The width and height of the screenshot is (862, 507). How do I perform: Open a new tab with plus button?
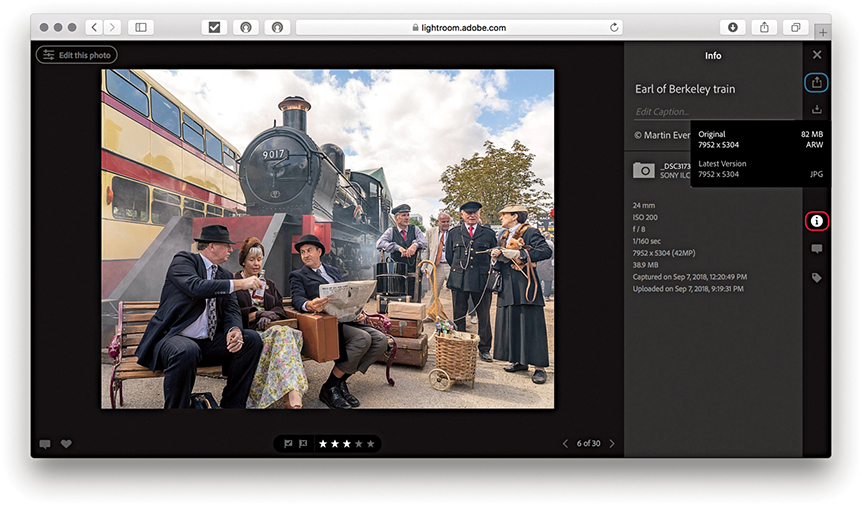point(823,32)
